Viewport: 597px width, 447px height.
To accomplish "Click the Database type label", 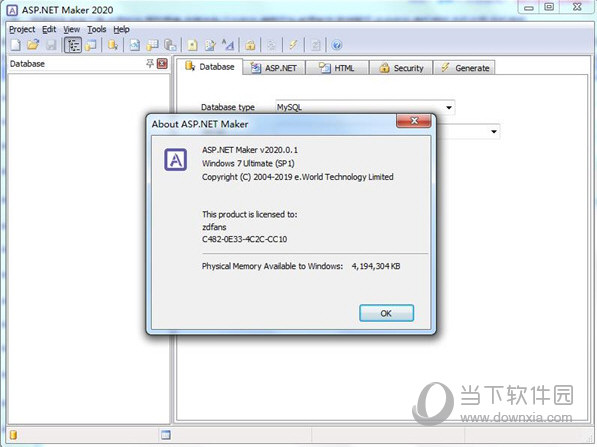I will [x=228, y=107].
